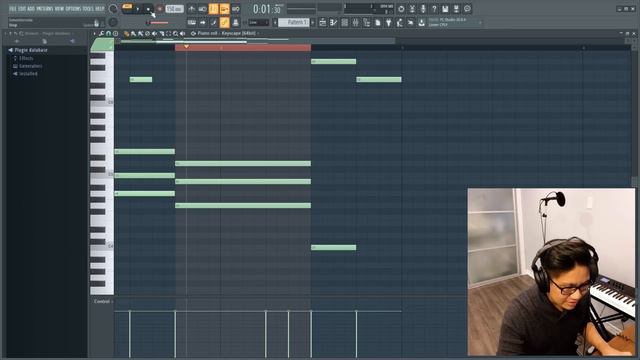Open the Installed folder
Viewport: 640px width, 360px height.
25,74
